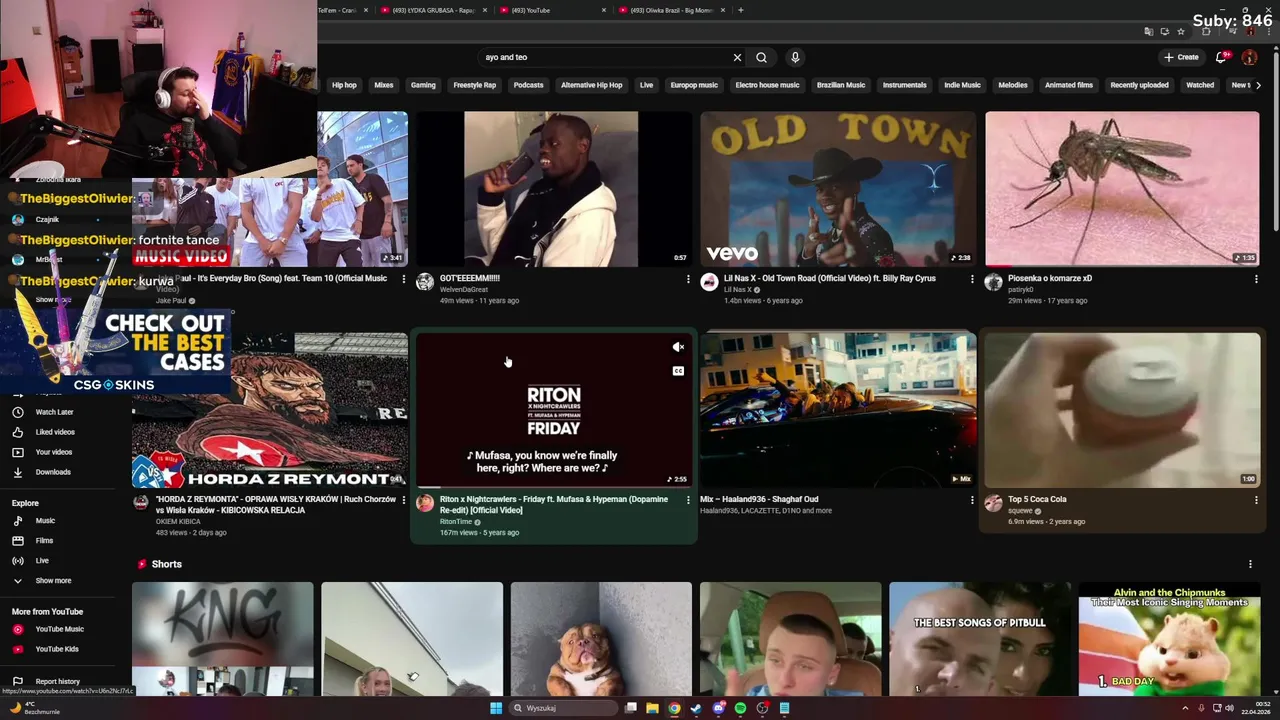
Task: Open options menu for Old Town Road video
Action: pos(972,279)
